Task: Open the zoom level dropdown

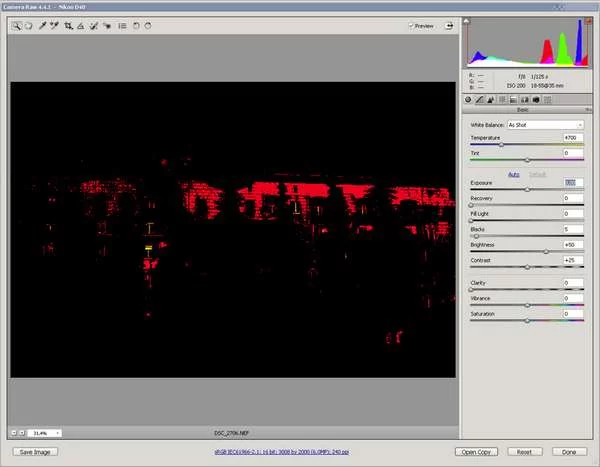Action: coord(57,433)
